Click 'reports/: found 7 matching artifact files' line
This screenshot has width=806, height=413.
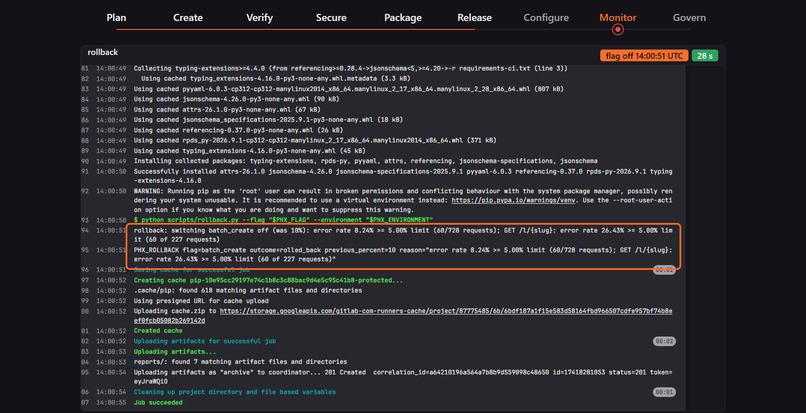[240, 362]
